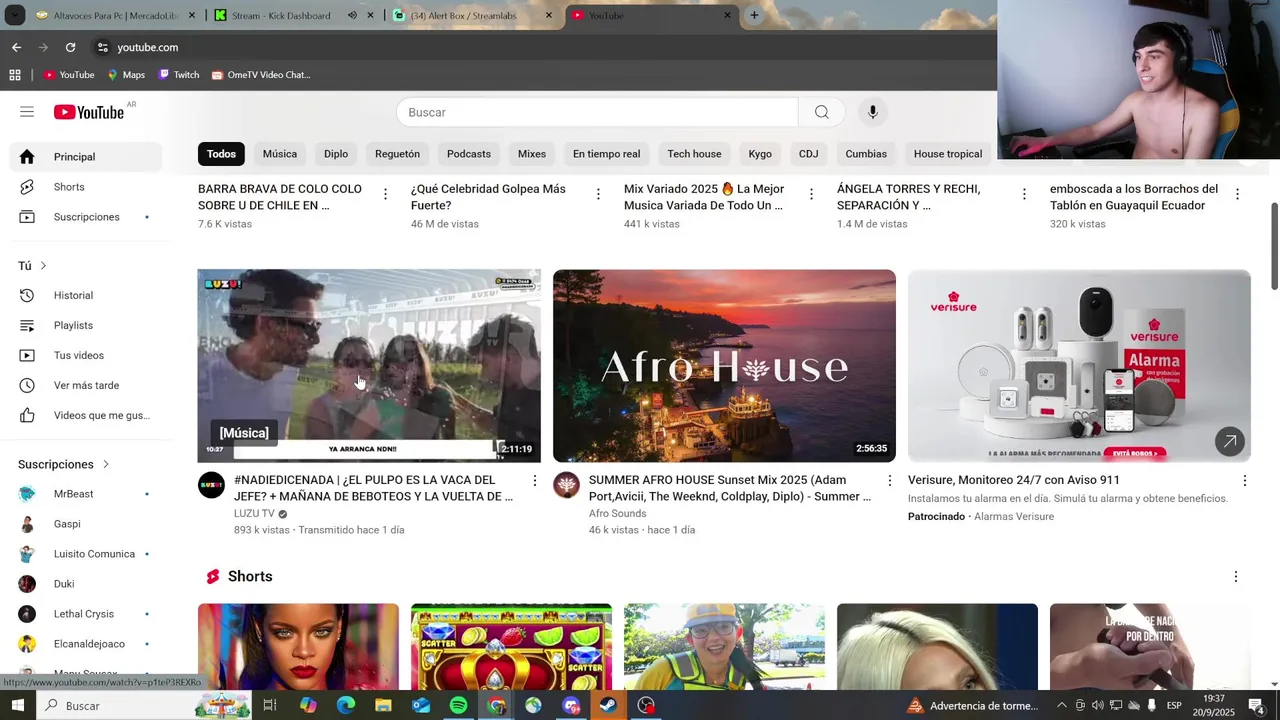Open the slot machine Short thumbnail
Viewport: 1280px width, 720px height.
point(511,647)
